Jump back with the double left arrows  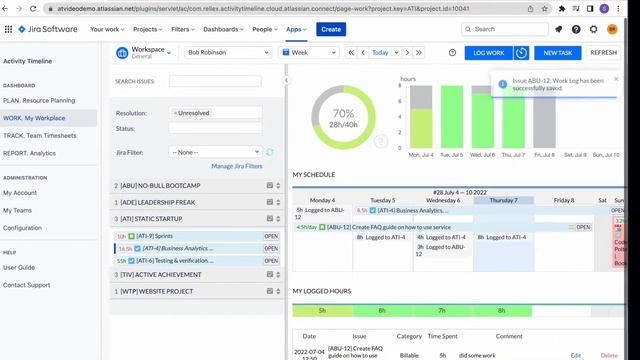[x=351, y=53]
